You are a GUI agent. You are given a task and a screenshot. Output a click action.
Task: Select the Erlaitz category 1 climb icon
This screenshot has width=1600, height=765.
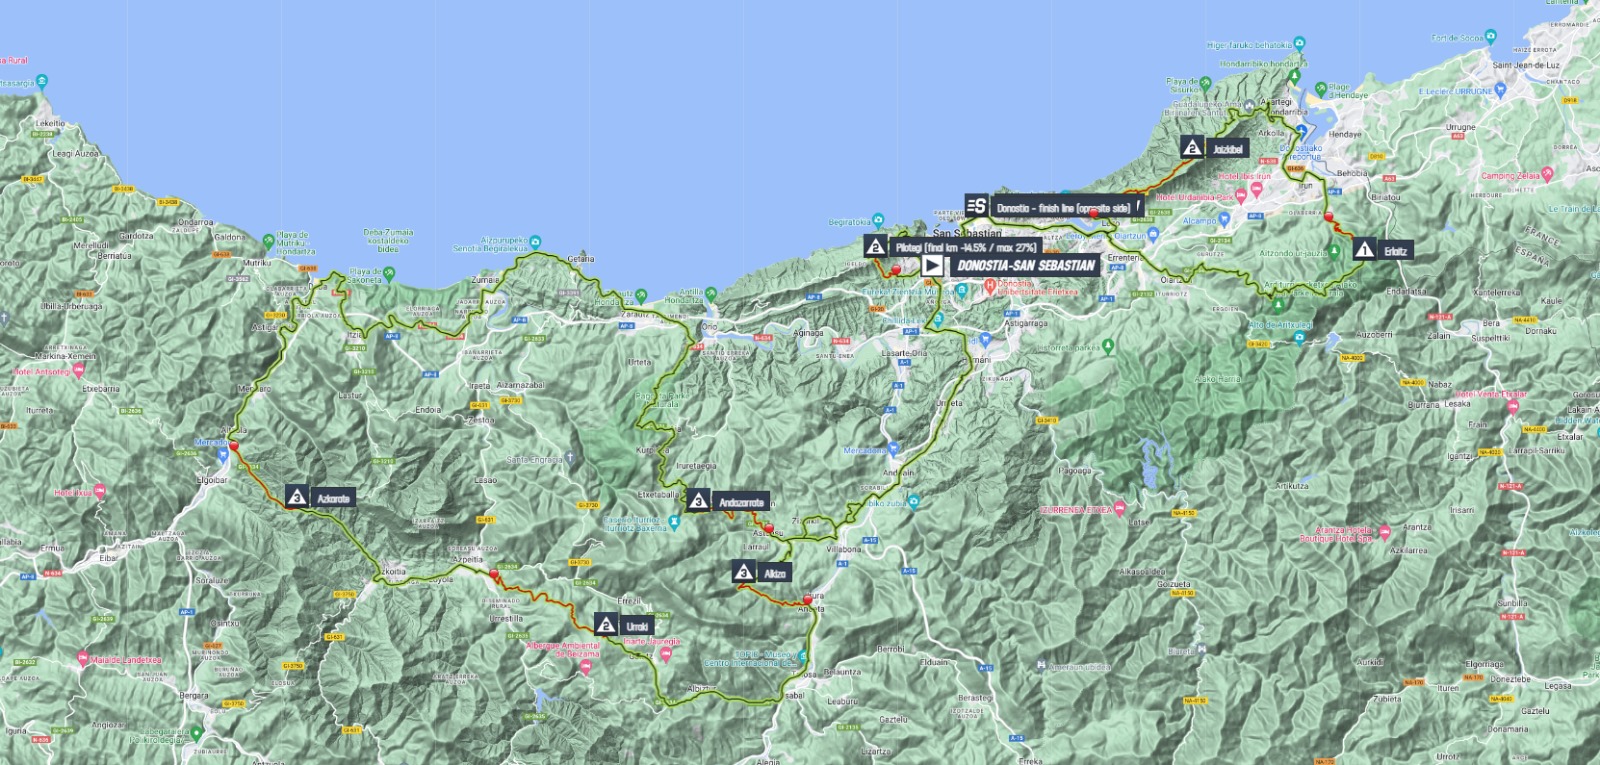(x=1364, y=250)
